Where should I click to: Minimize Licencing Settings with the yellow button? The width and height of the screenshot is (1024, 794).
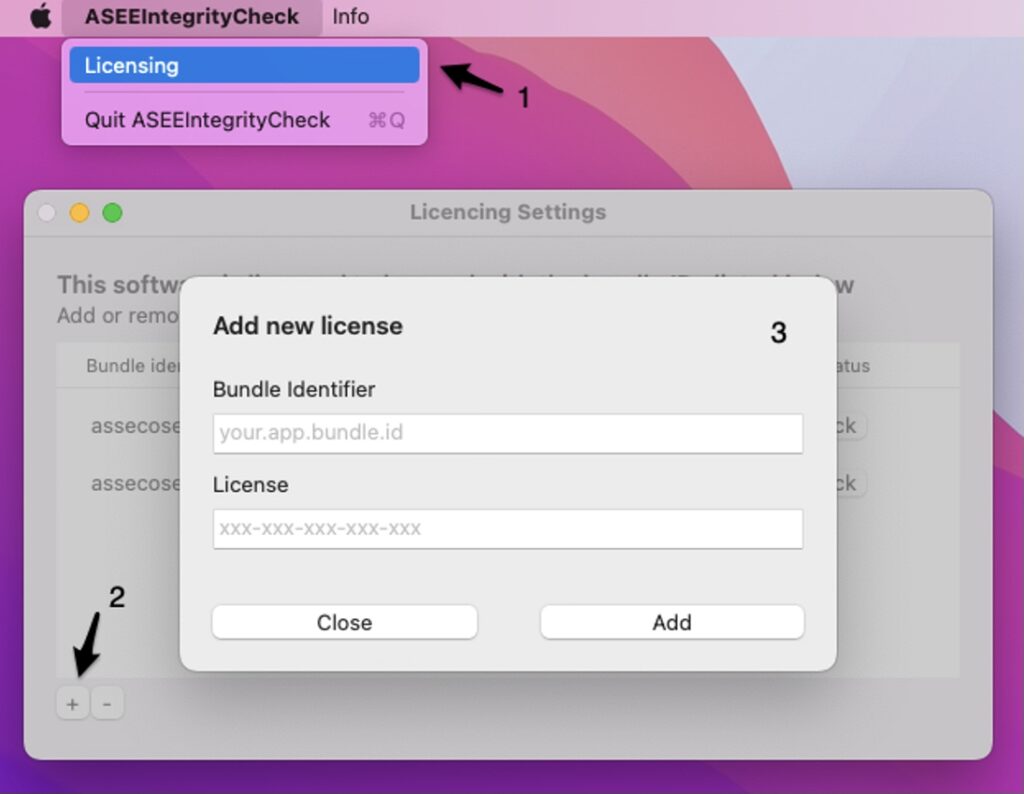(79, 213)
